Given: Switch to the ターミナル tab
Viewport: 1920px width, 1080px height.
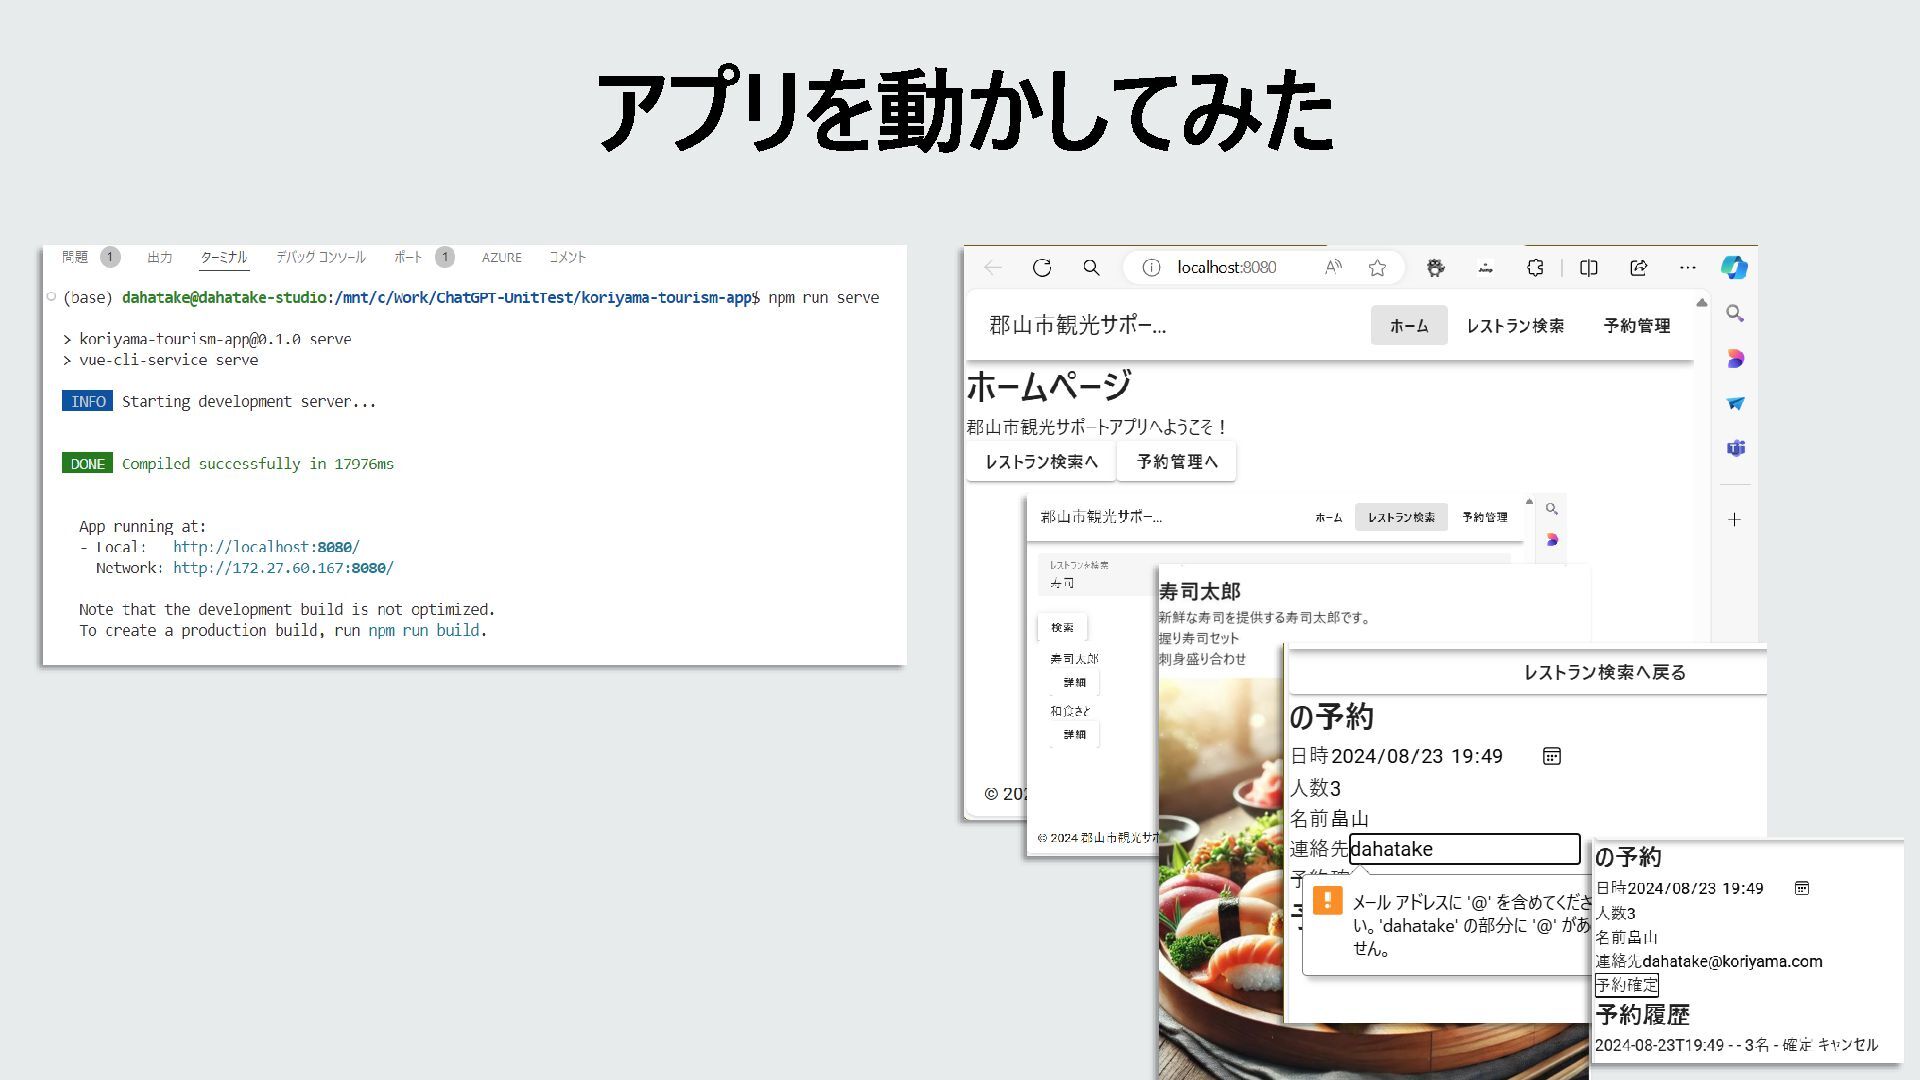Looking at the screenshot, I should pos(223,257).
